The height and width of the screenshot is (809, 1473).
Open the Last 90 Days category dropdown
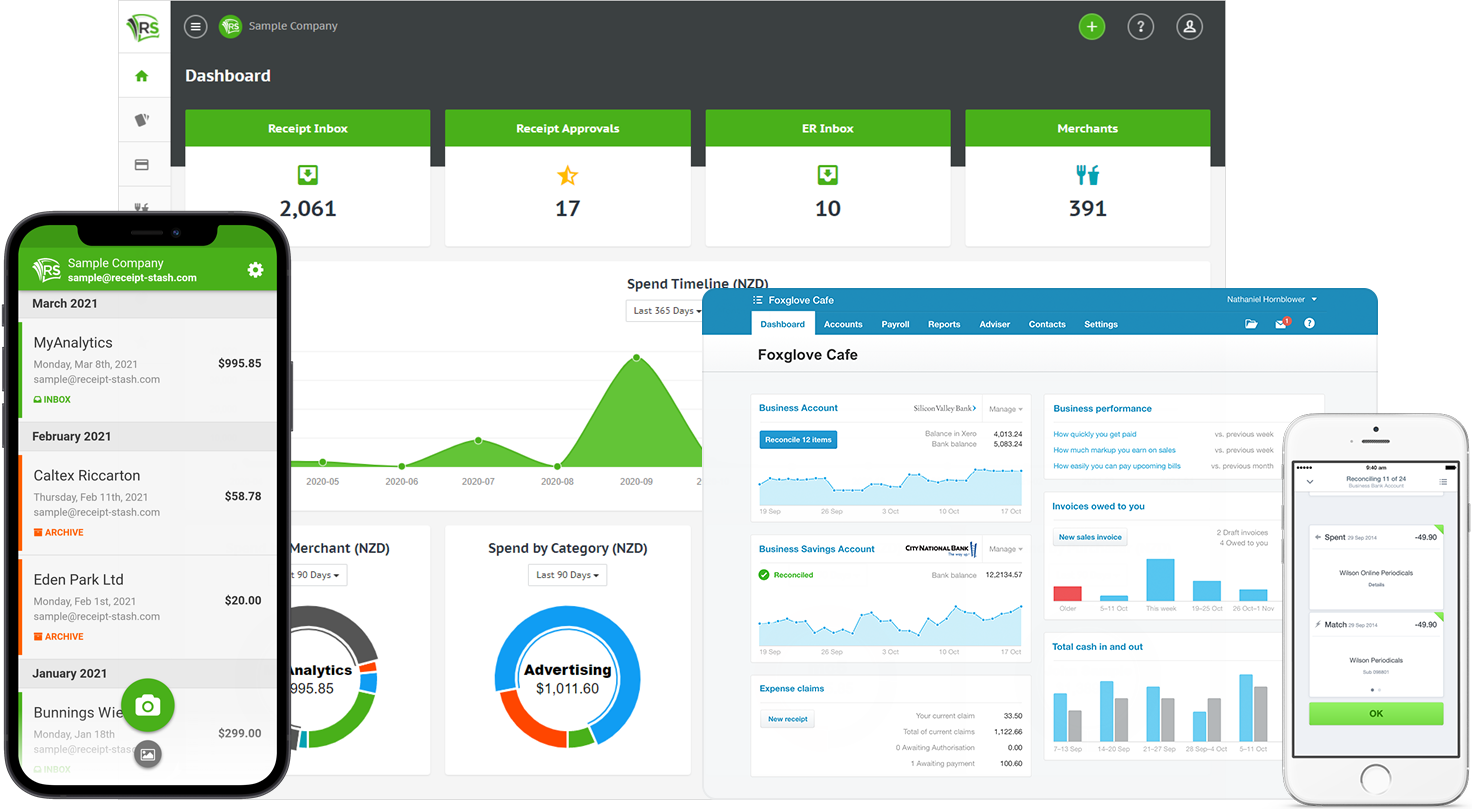pyautogui.click(x=567, y=575)
